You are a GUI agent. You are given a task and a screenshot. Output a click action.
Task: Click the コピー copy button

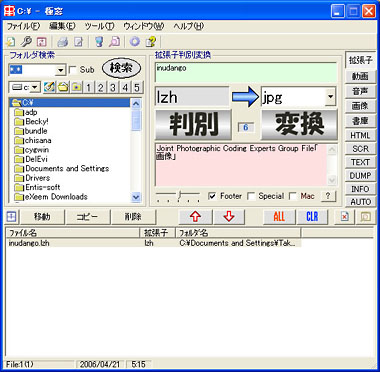(87, 217)
